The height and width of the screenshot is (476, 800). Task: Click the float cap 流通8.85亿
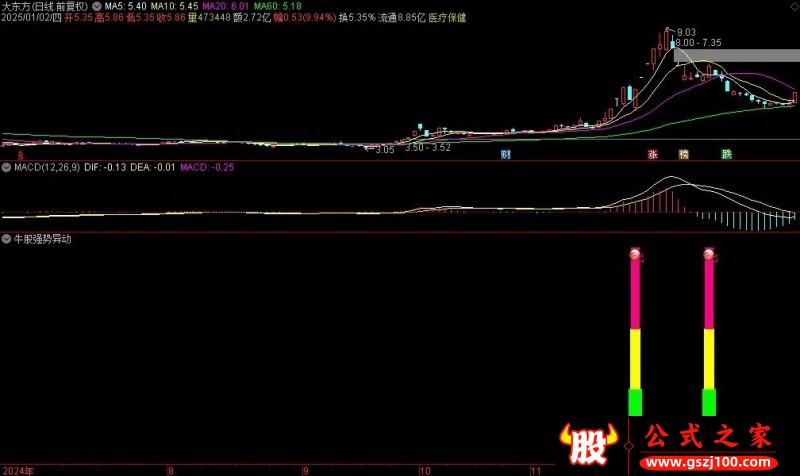(x=402, y=18)
